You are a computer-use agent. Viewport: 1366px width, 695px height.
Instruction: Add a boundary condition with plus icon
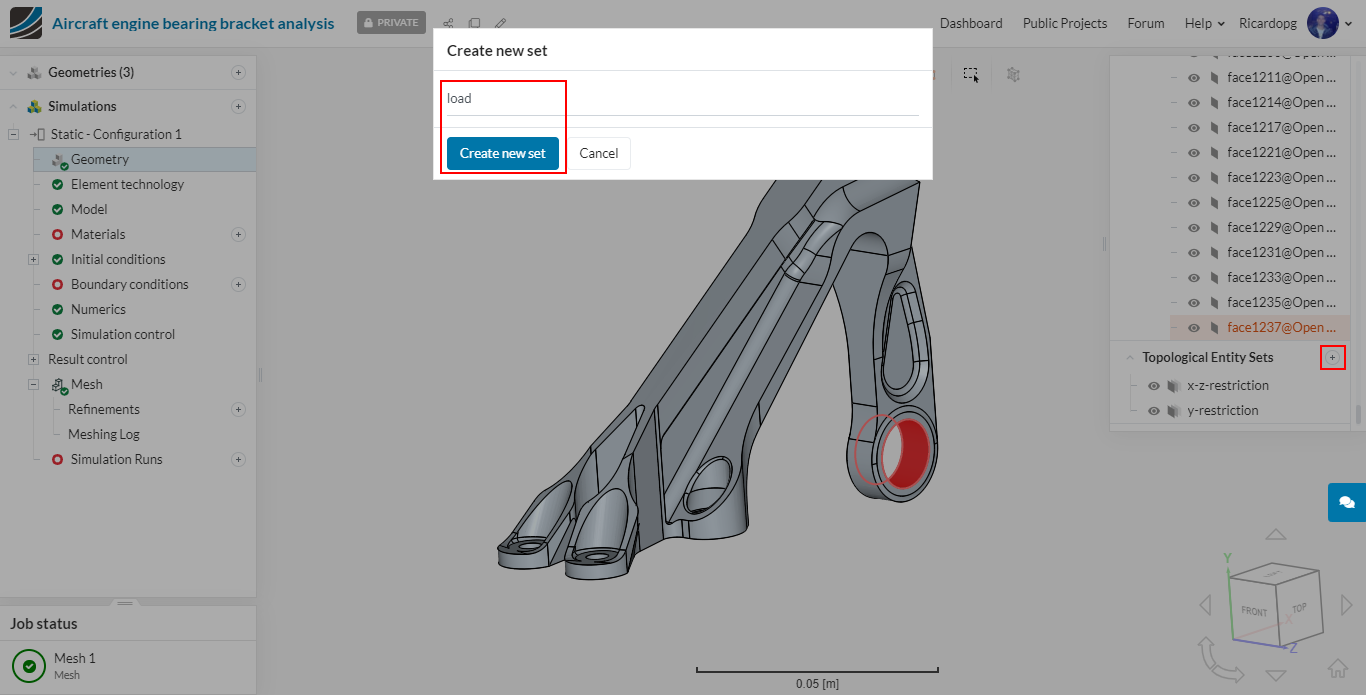pos(238,284)
